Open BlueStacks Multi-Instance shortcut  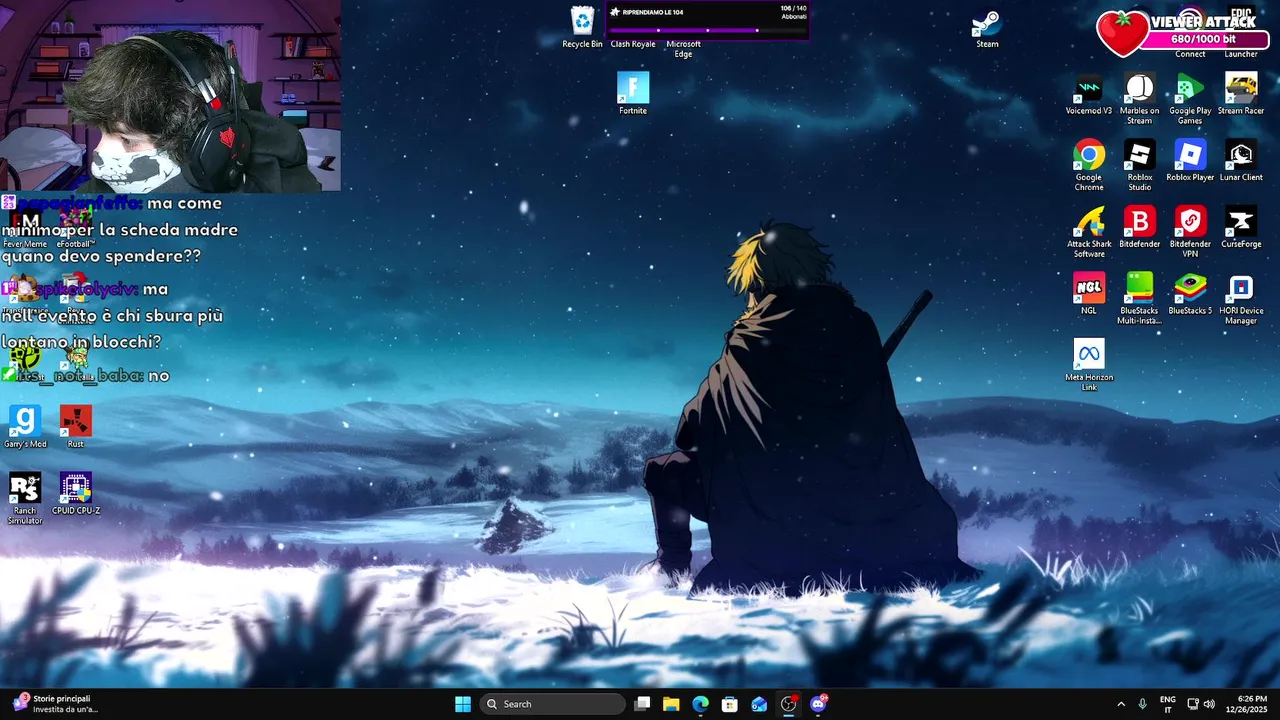(x=1139, y=299)
